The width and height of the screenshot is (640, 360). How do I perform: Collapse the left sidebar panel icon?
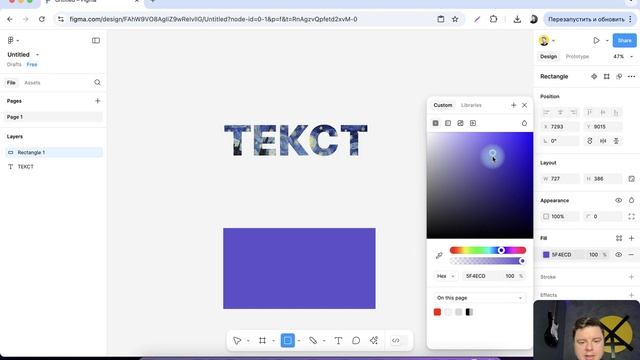tap(96, 40)
